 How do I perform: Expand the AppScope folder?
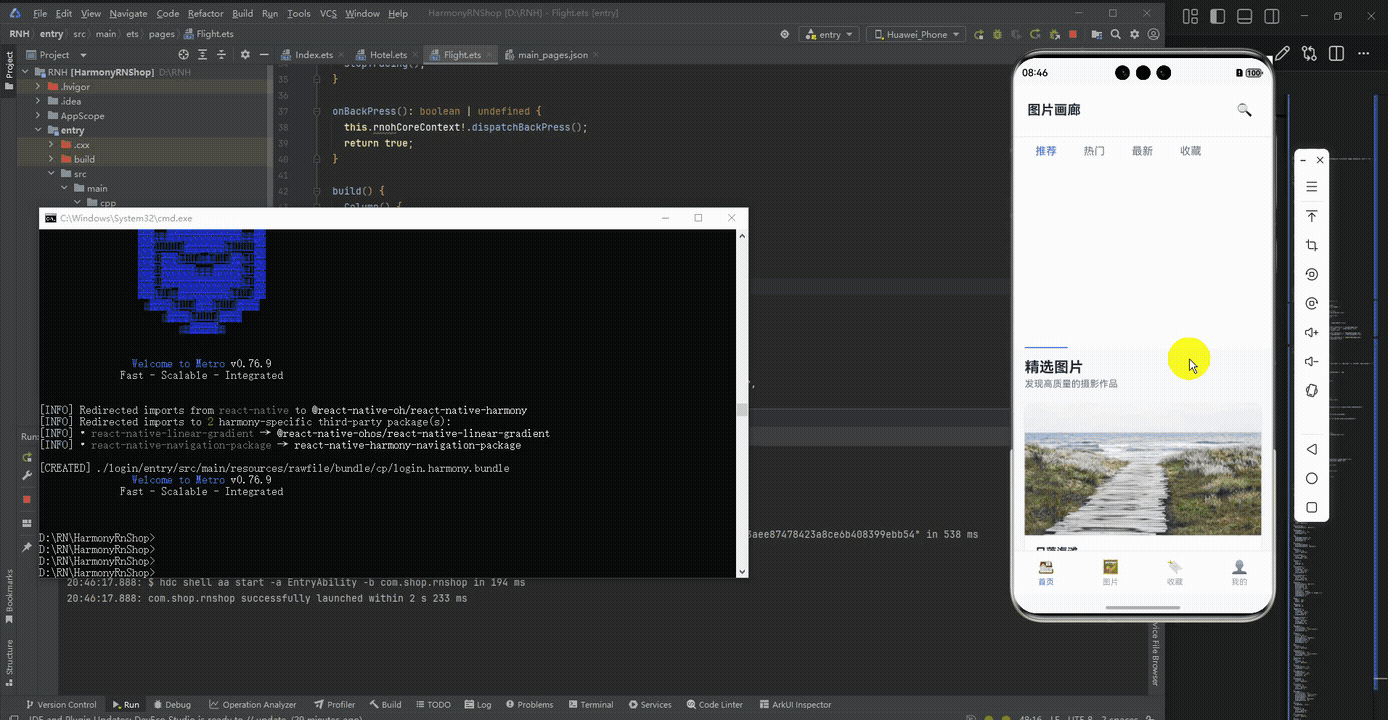click(38, 116)
